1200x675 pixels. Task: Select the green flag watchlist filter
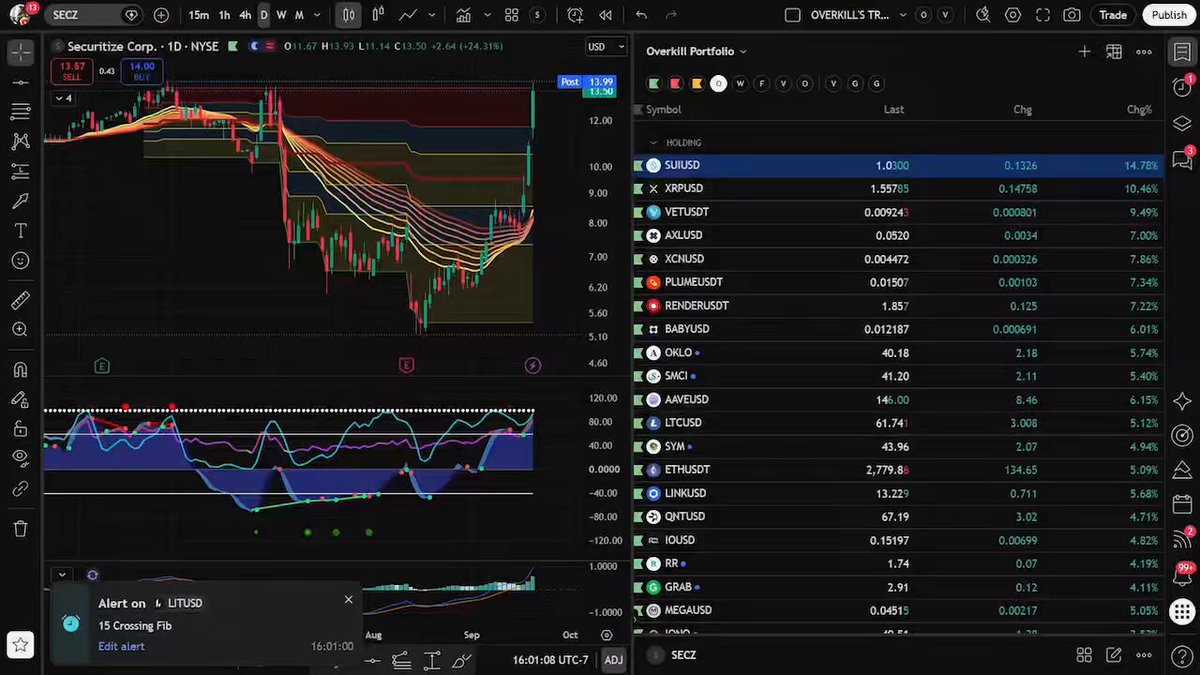point(654,84)
